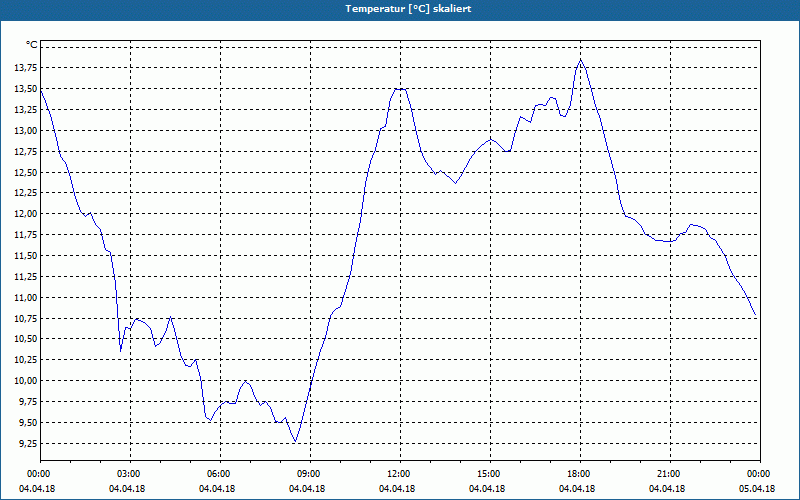Select the 11,25 y-axis label
This screenshot has width=800, height=500.
click(x=27, y=277)
